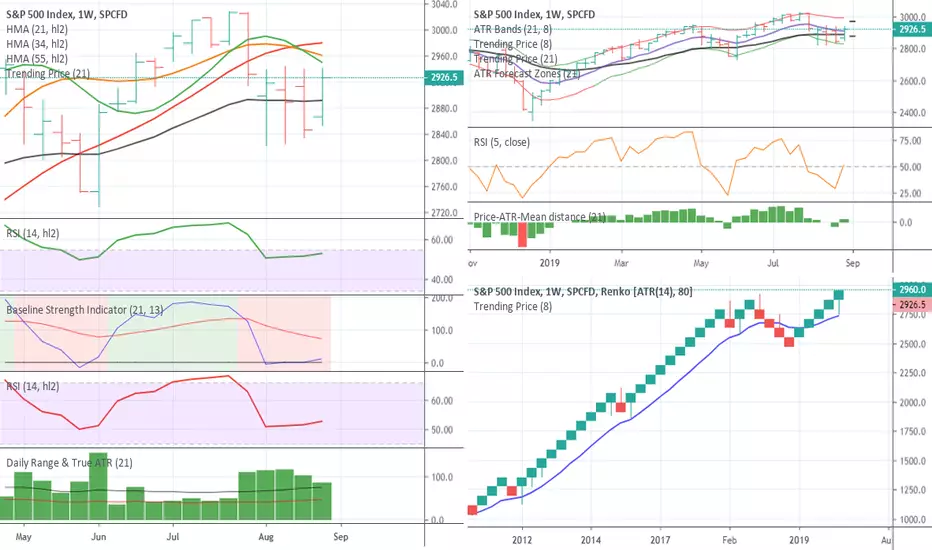Click the 75.00 level on the RSI (5) axis
The width and height of the screenshot is (932, 550).
click(911, 141)
